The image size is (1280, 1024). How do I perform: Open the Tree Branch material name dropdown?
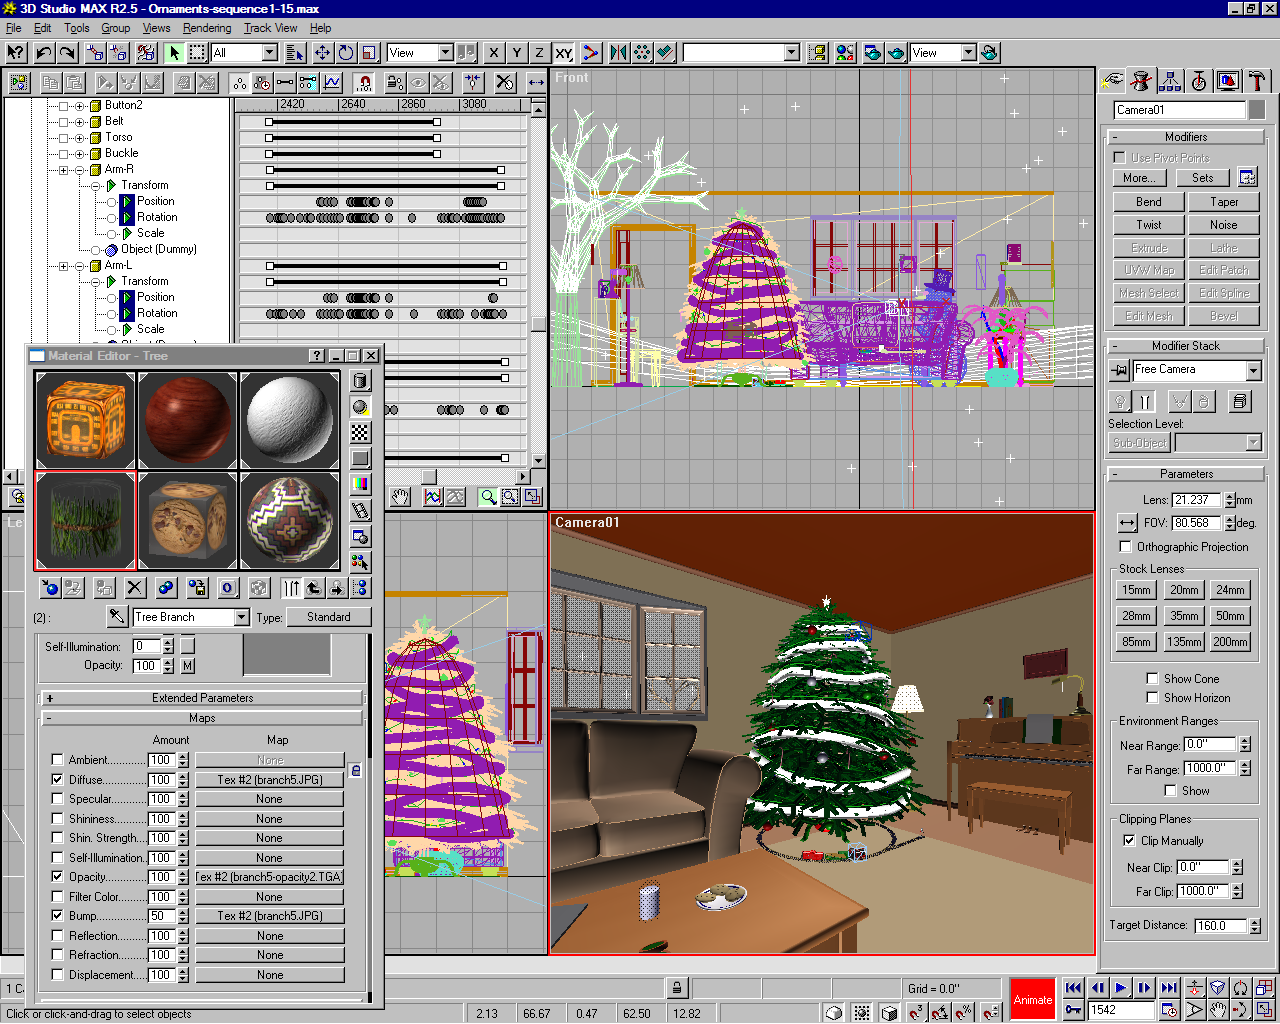[x=241, y=618]
